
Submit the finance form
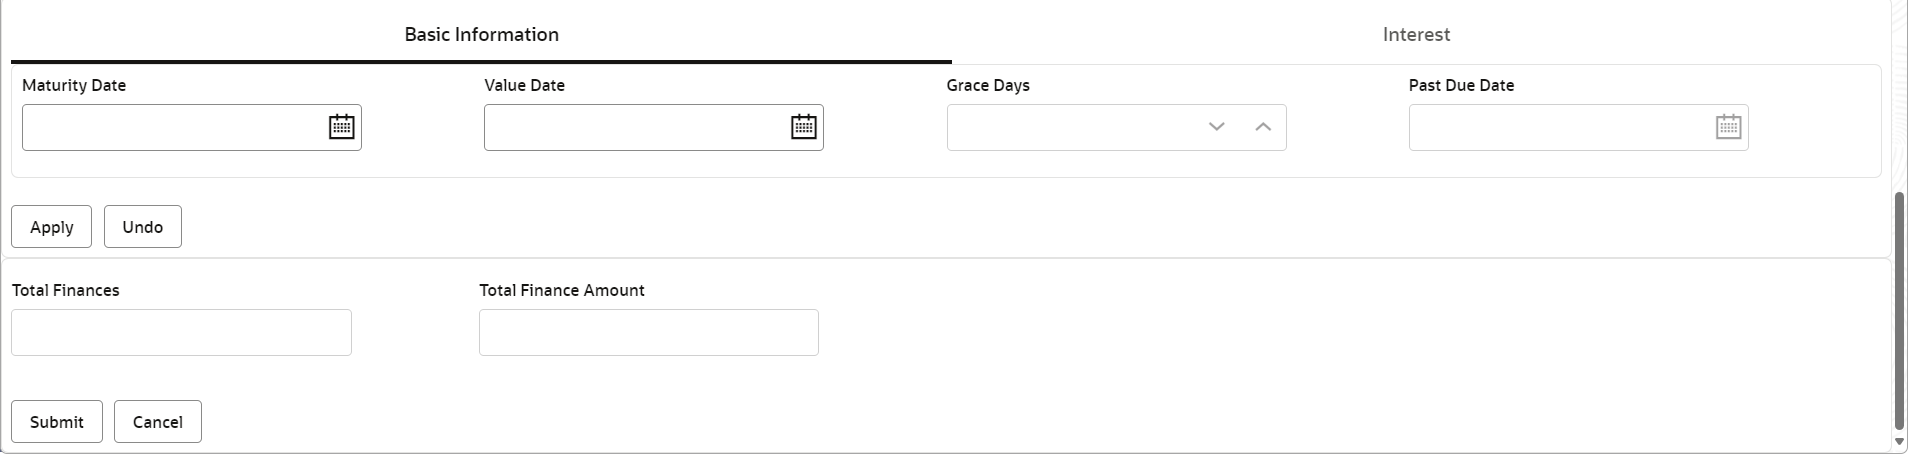[x=57, y=422]
